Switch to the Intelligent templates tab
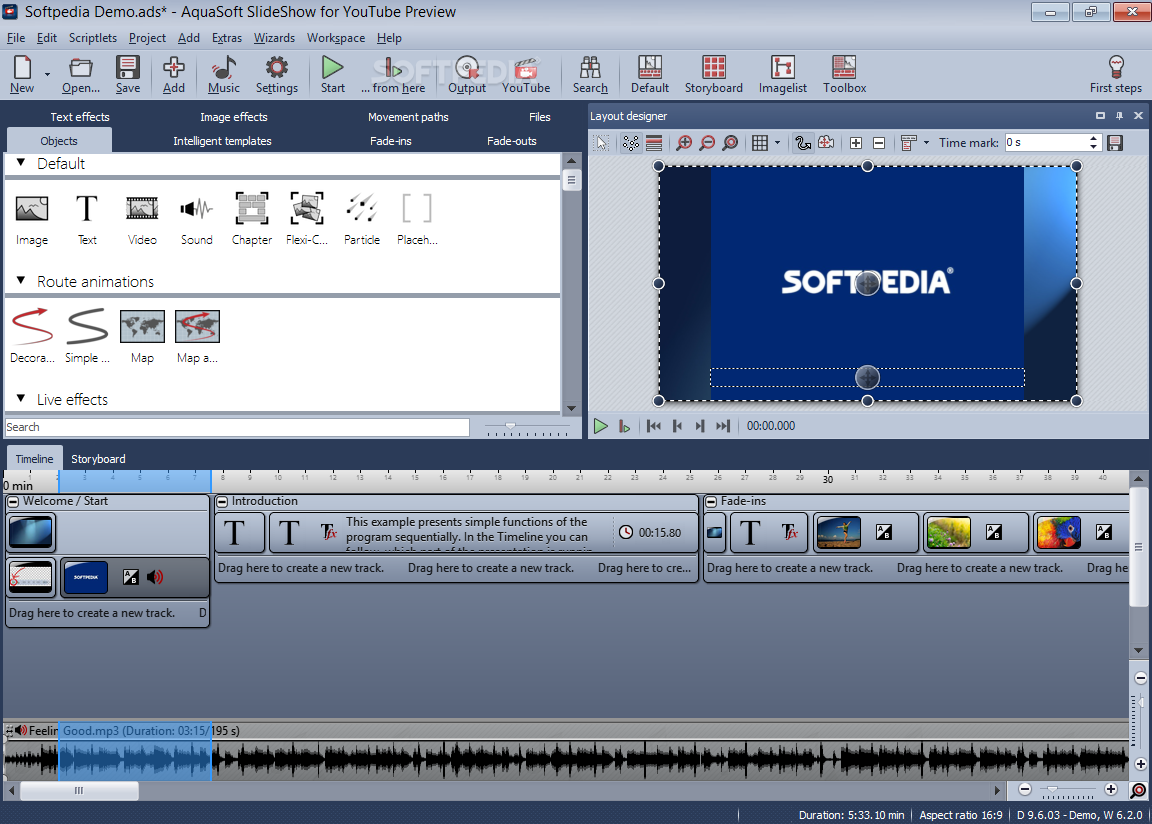The width and height of the screenshot is (1152, 824). tap(222, 141)
